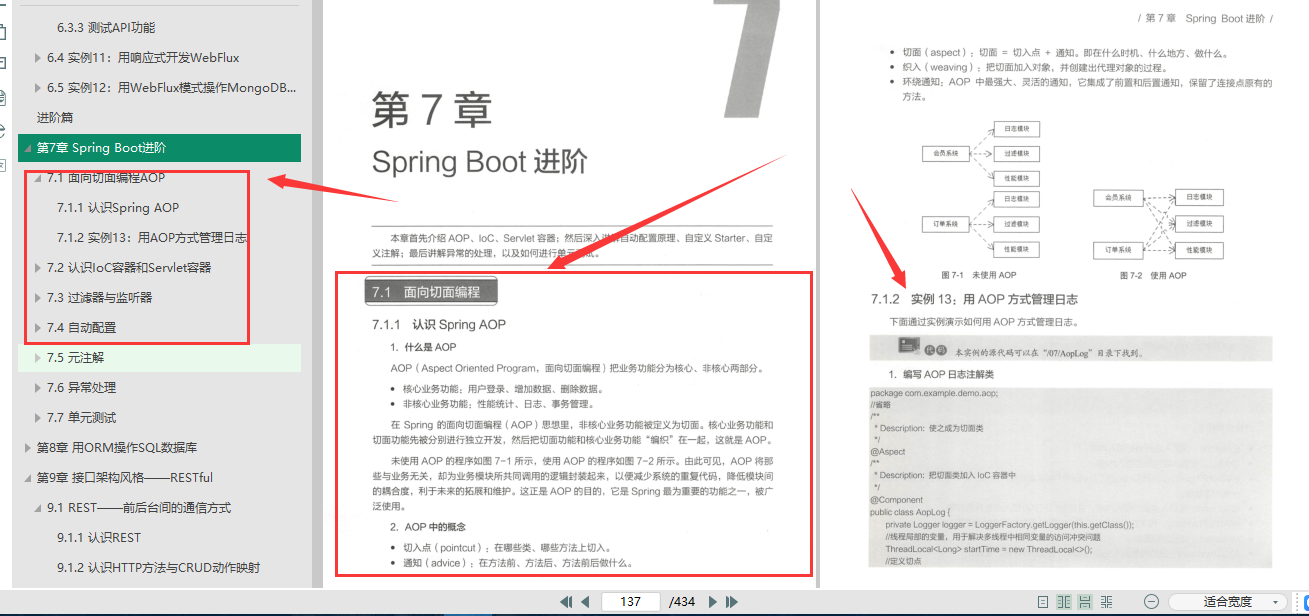
Task: Click the 7.1.1 认识 Spring AOP subheading
Action: [439, 325]
